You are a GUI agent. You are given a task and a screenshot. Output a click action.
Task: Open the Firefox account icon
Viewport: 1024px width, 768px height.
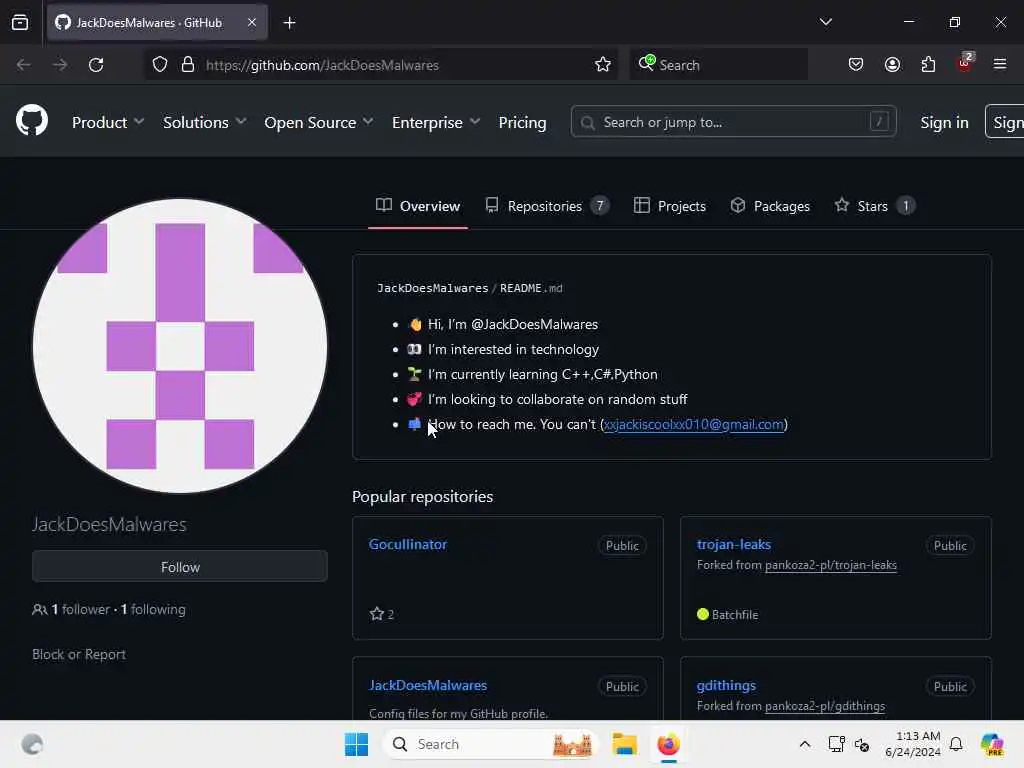(x=892, y=65)
